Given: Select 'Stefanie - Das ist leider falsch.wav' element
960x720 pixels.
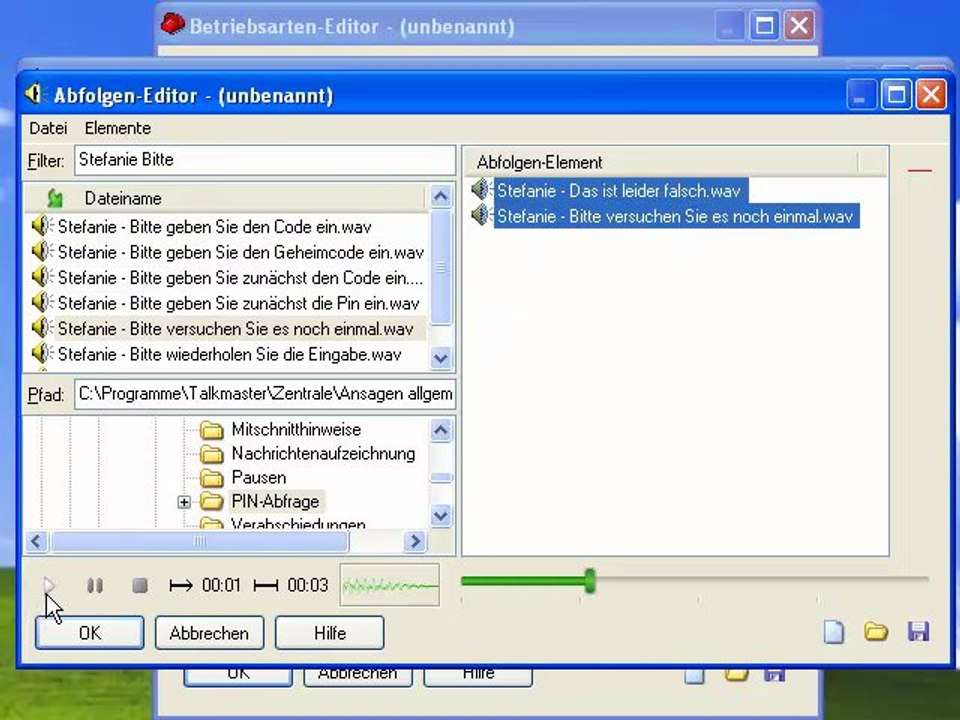Looking at the screenshot, I should (620, 190).
